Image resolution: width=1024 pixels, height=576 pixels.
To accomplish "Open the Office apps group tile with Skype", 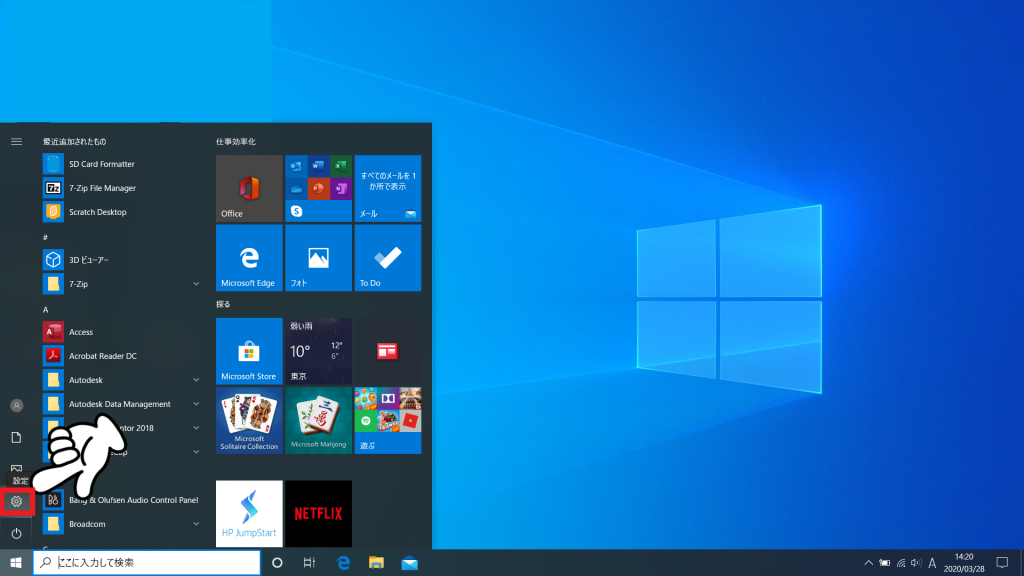I will [x=319, y=189].
